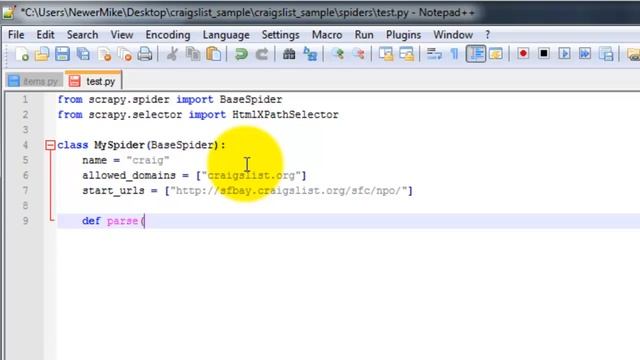The image size is (640, 360).
Task: Select the test.py tab
Action: coord(93,81)
